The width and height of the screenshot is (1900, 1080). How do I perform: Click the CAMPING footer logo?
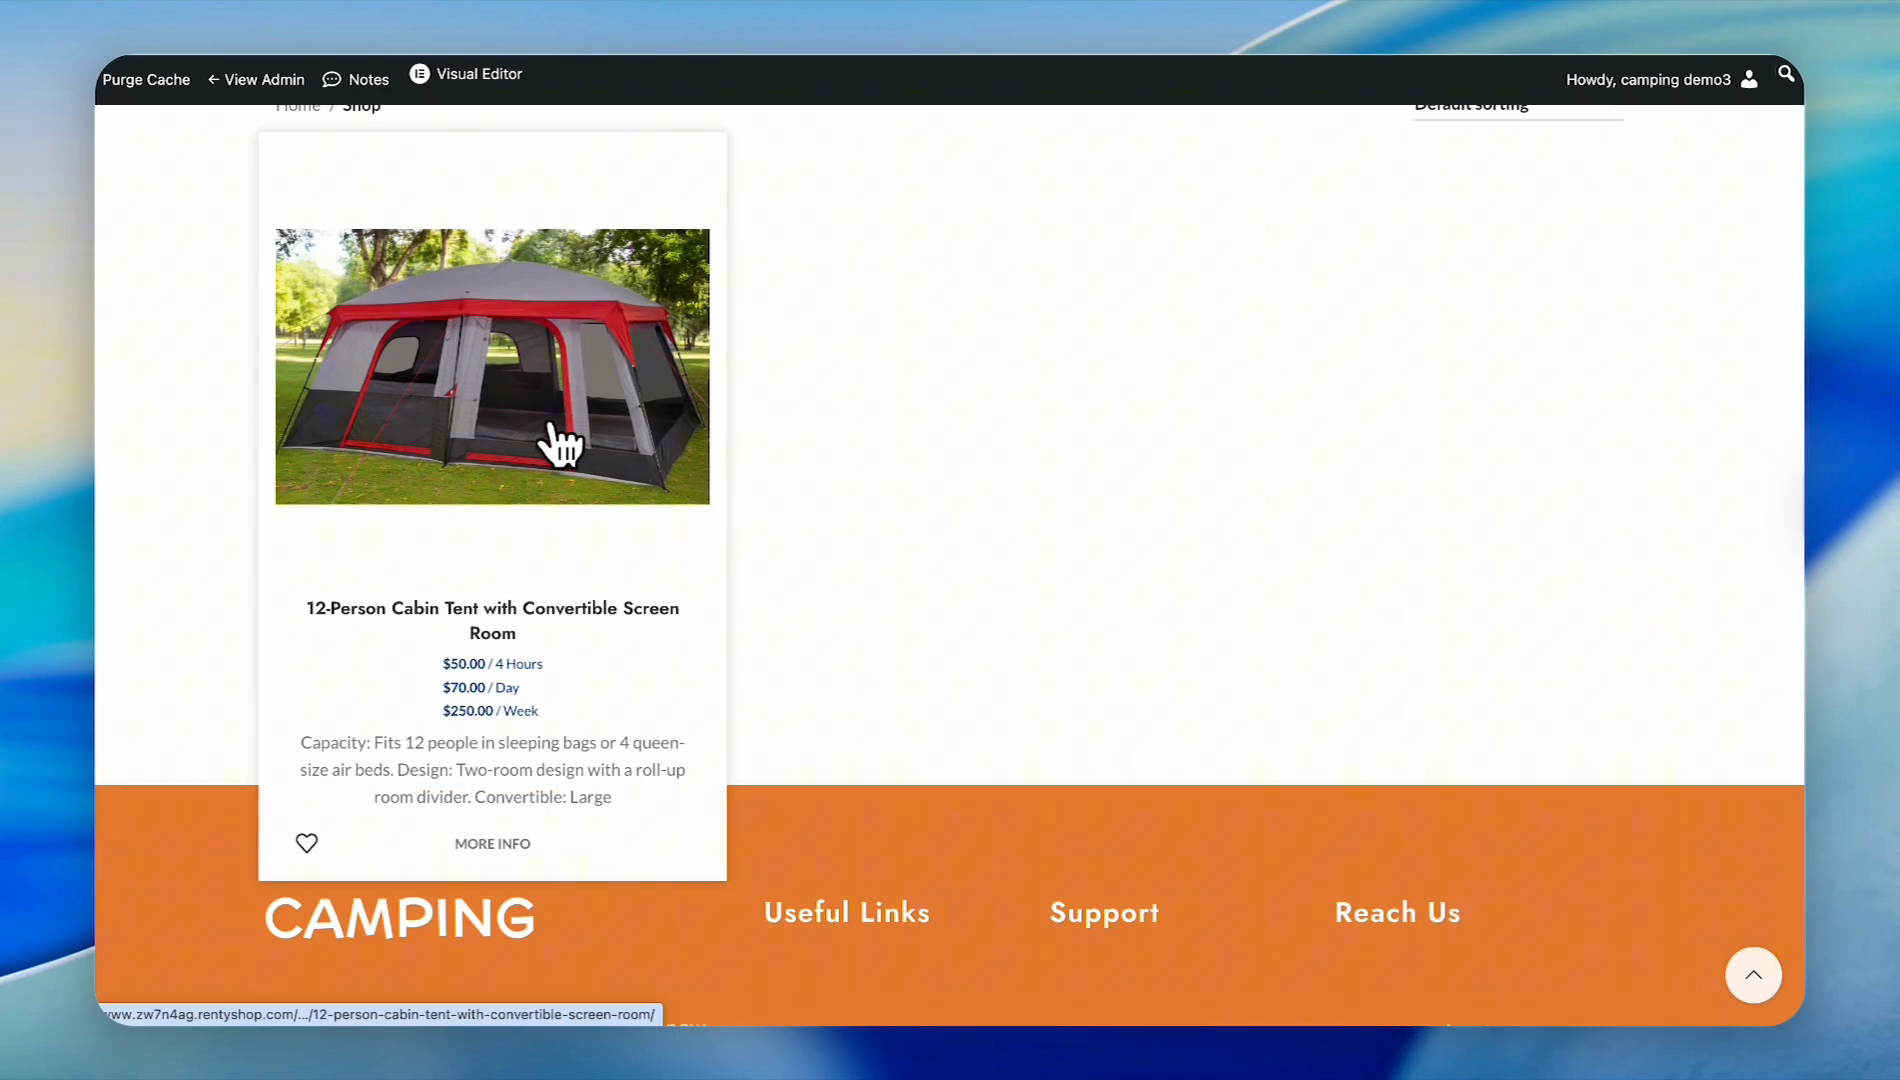(400, 918)
